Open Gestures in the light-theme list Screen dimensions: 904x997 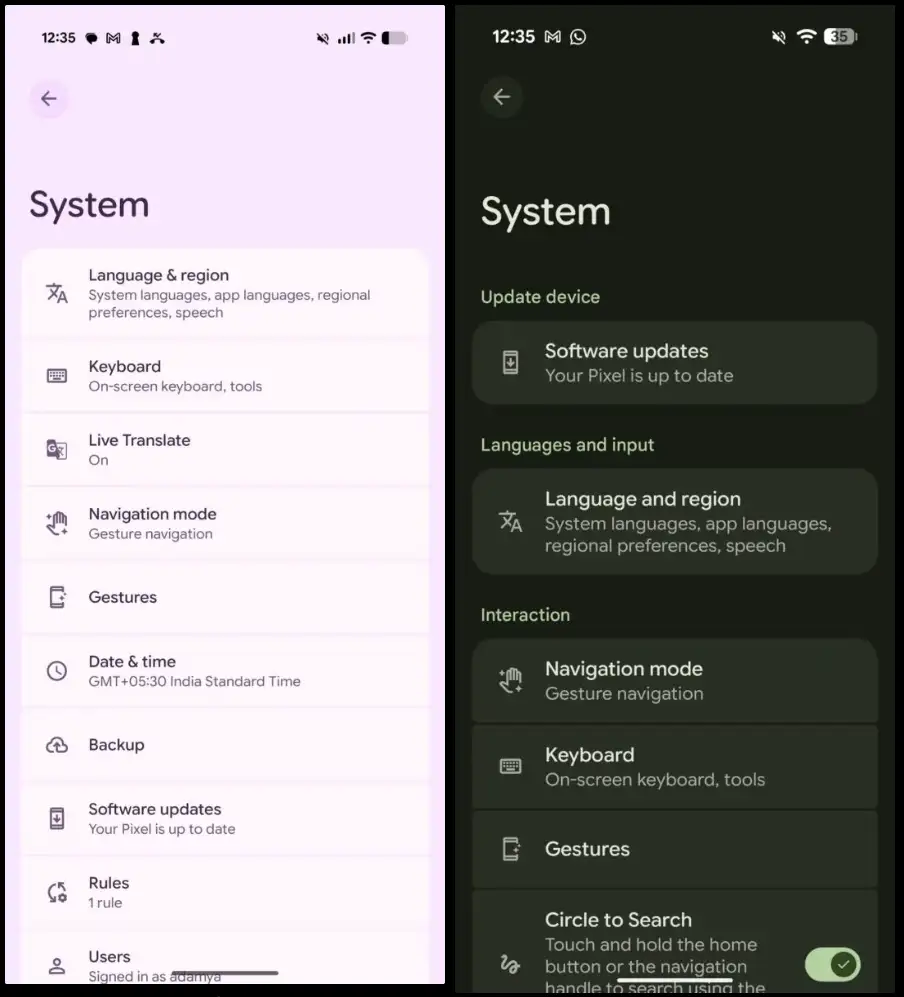(123, 597)
